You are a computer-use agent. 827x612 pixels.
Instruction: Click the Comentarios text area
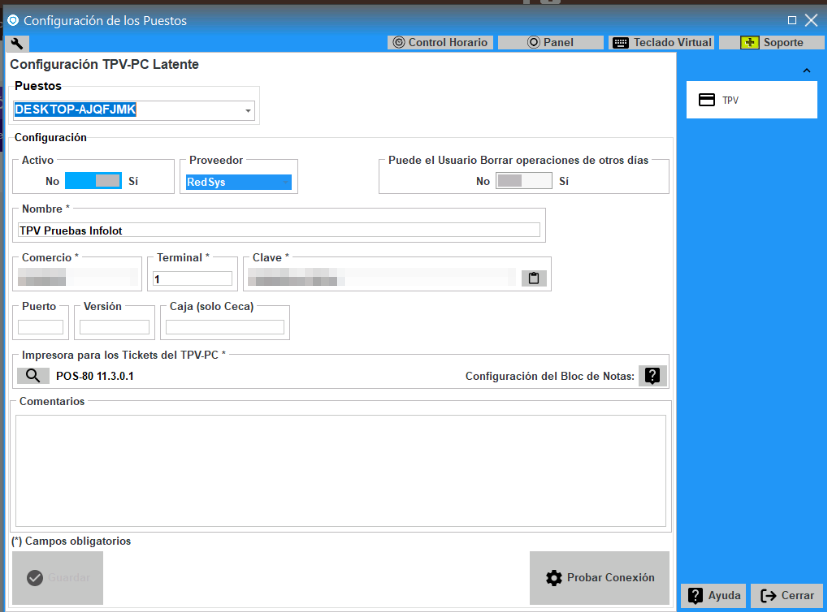coord(341,471)
